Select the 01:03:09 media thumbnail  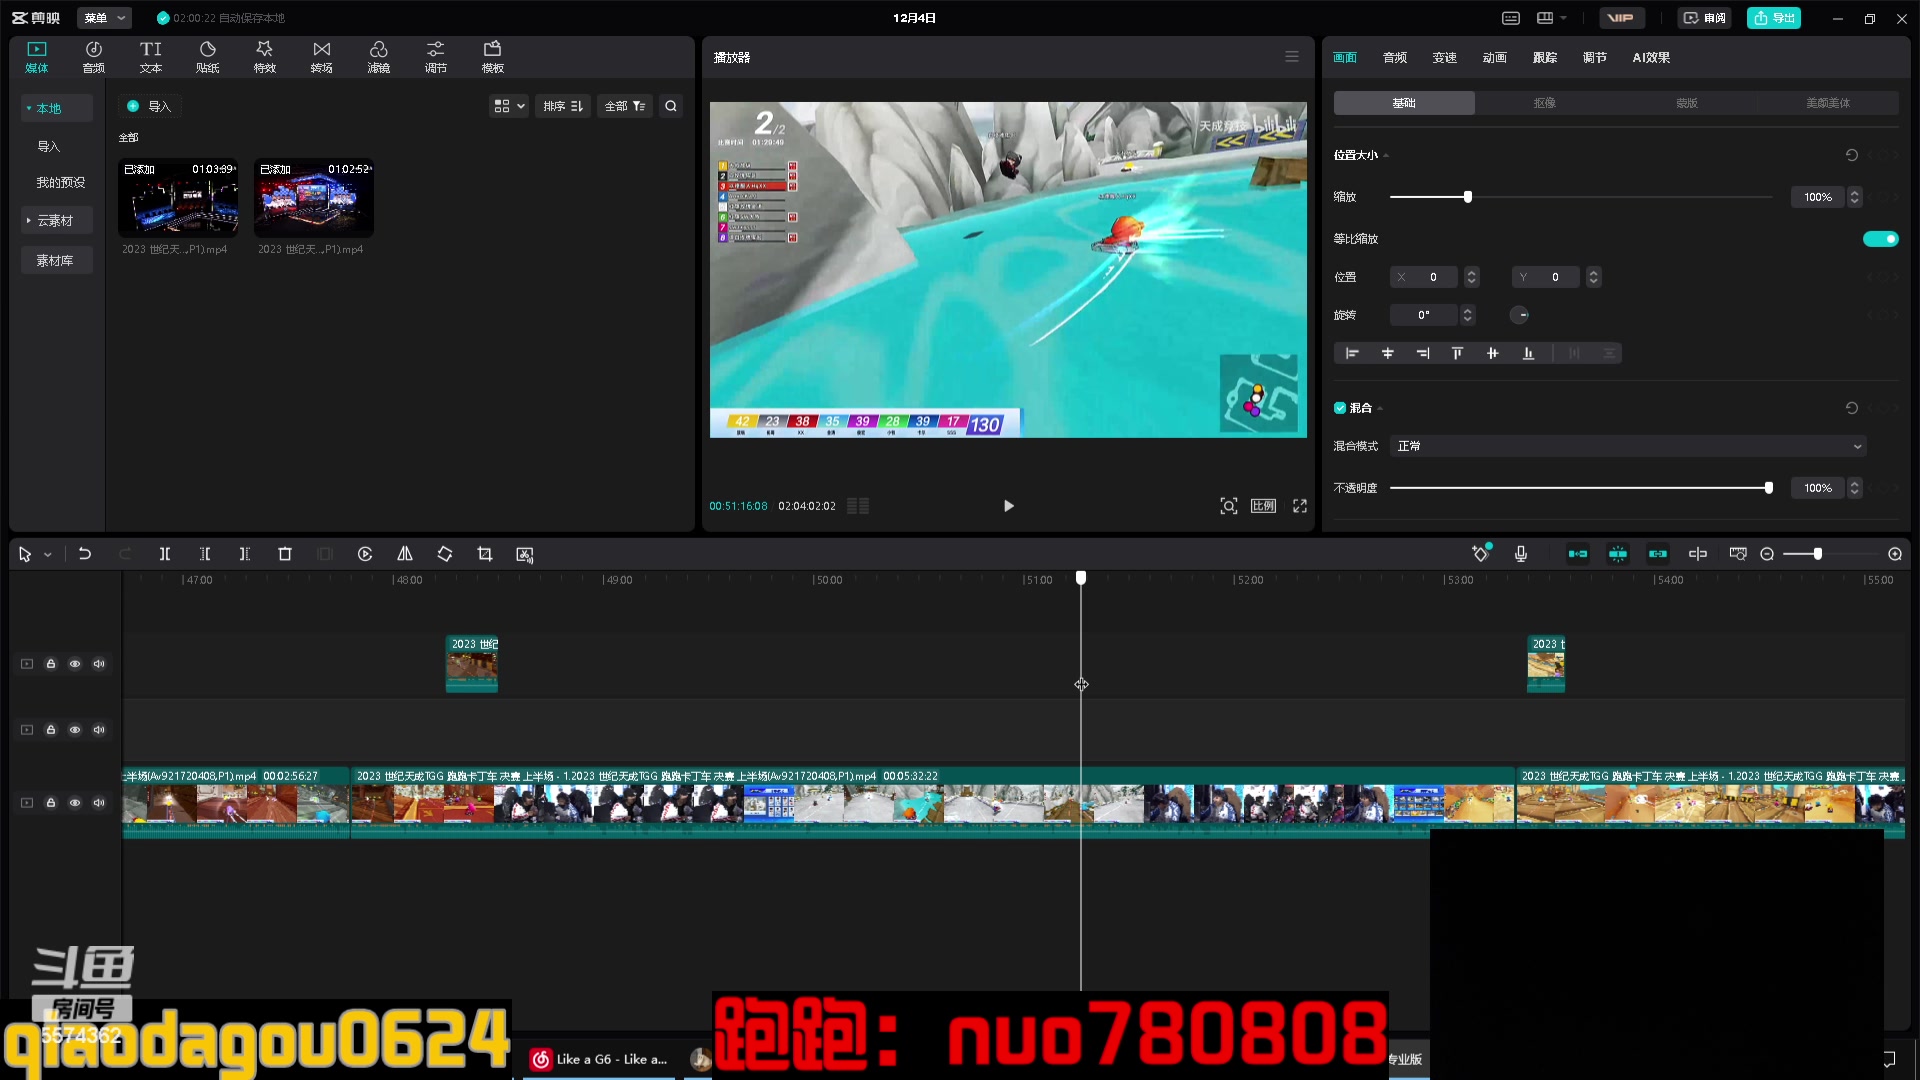point(179,198)
